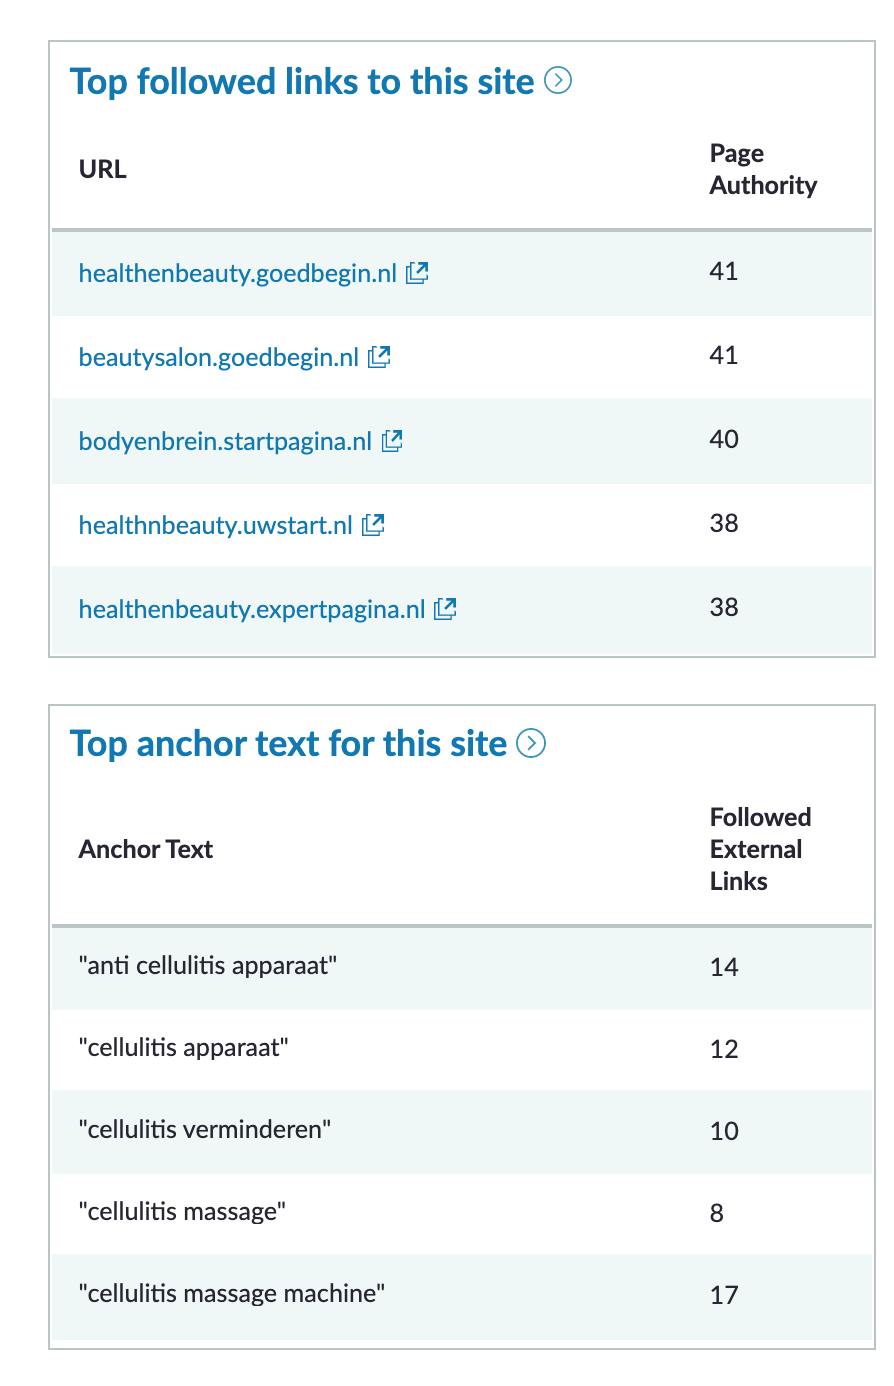The image size is (894, 1386).
Task: Visit beautysalon.goedbegin.nl URL link
Action: pyautogui.click(x=219, y=357)
